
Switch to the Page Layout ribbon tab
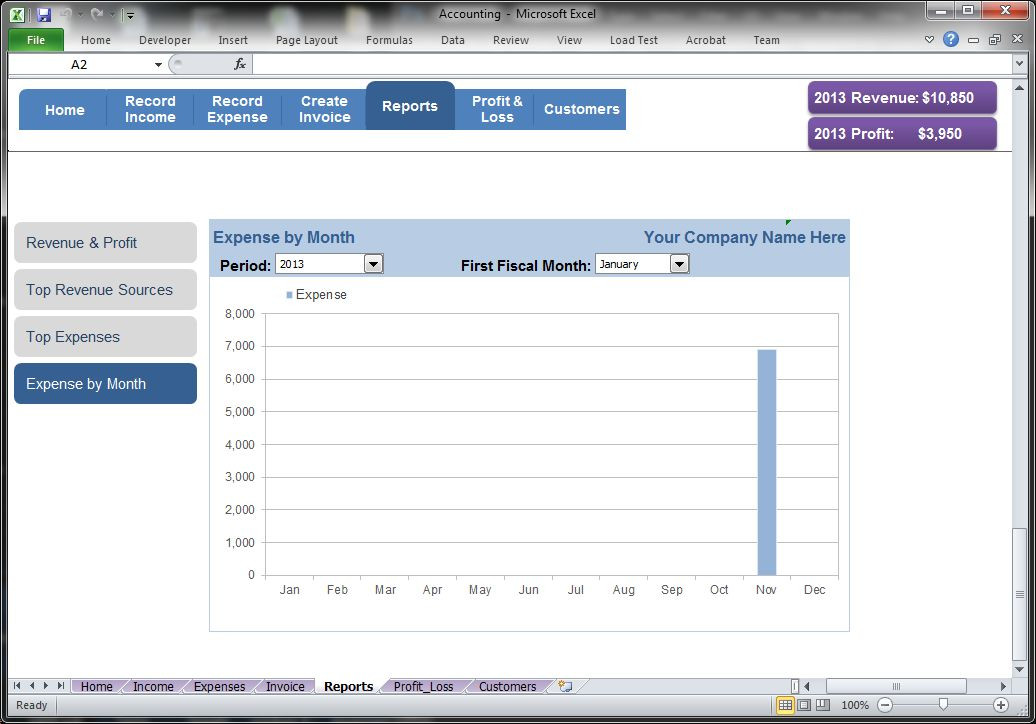[x=307, y=40]
